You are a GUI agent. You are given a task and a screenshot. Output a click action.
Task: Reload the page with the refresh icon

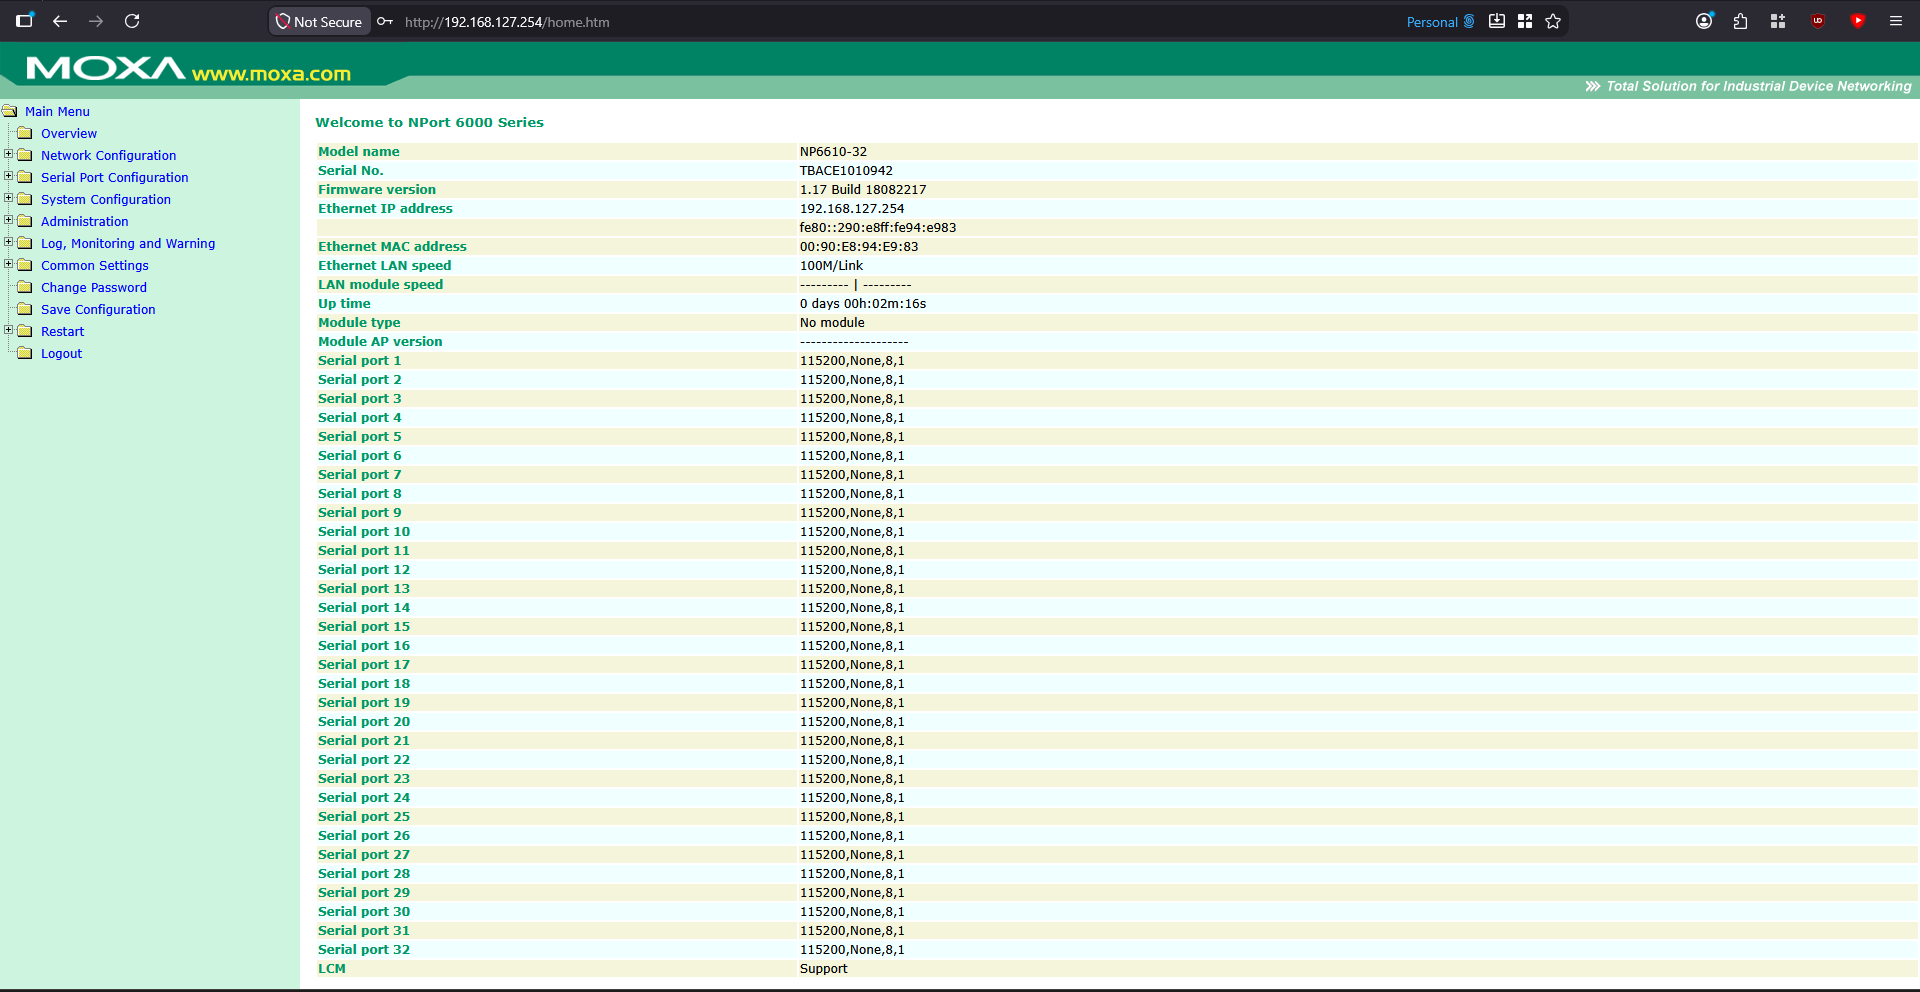click(x=132, y=21)
